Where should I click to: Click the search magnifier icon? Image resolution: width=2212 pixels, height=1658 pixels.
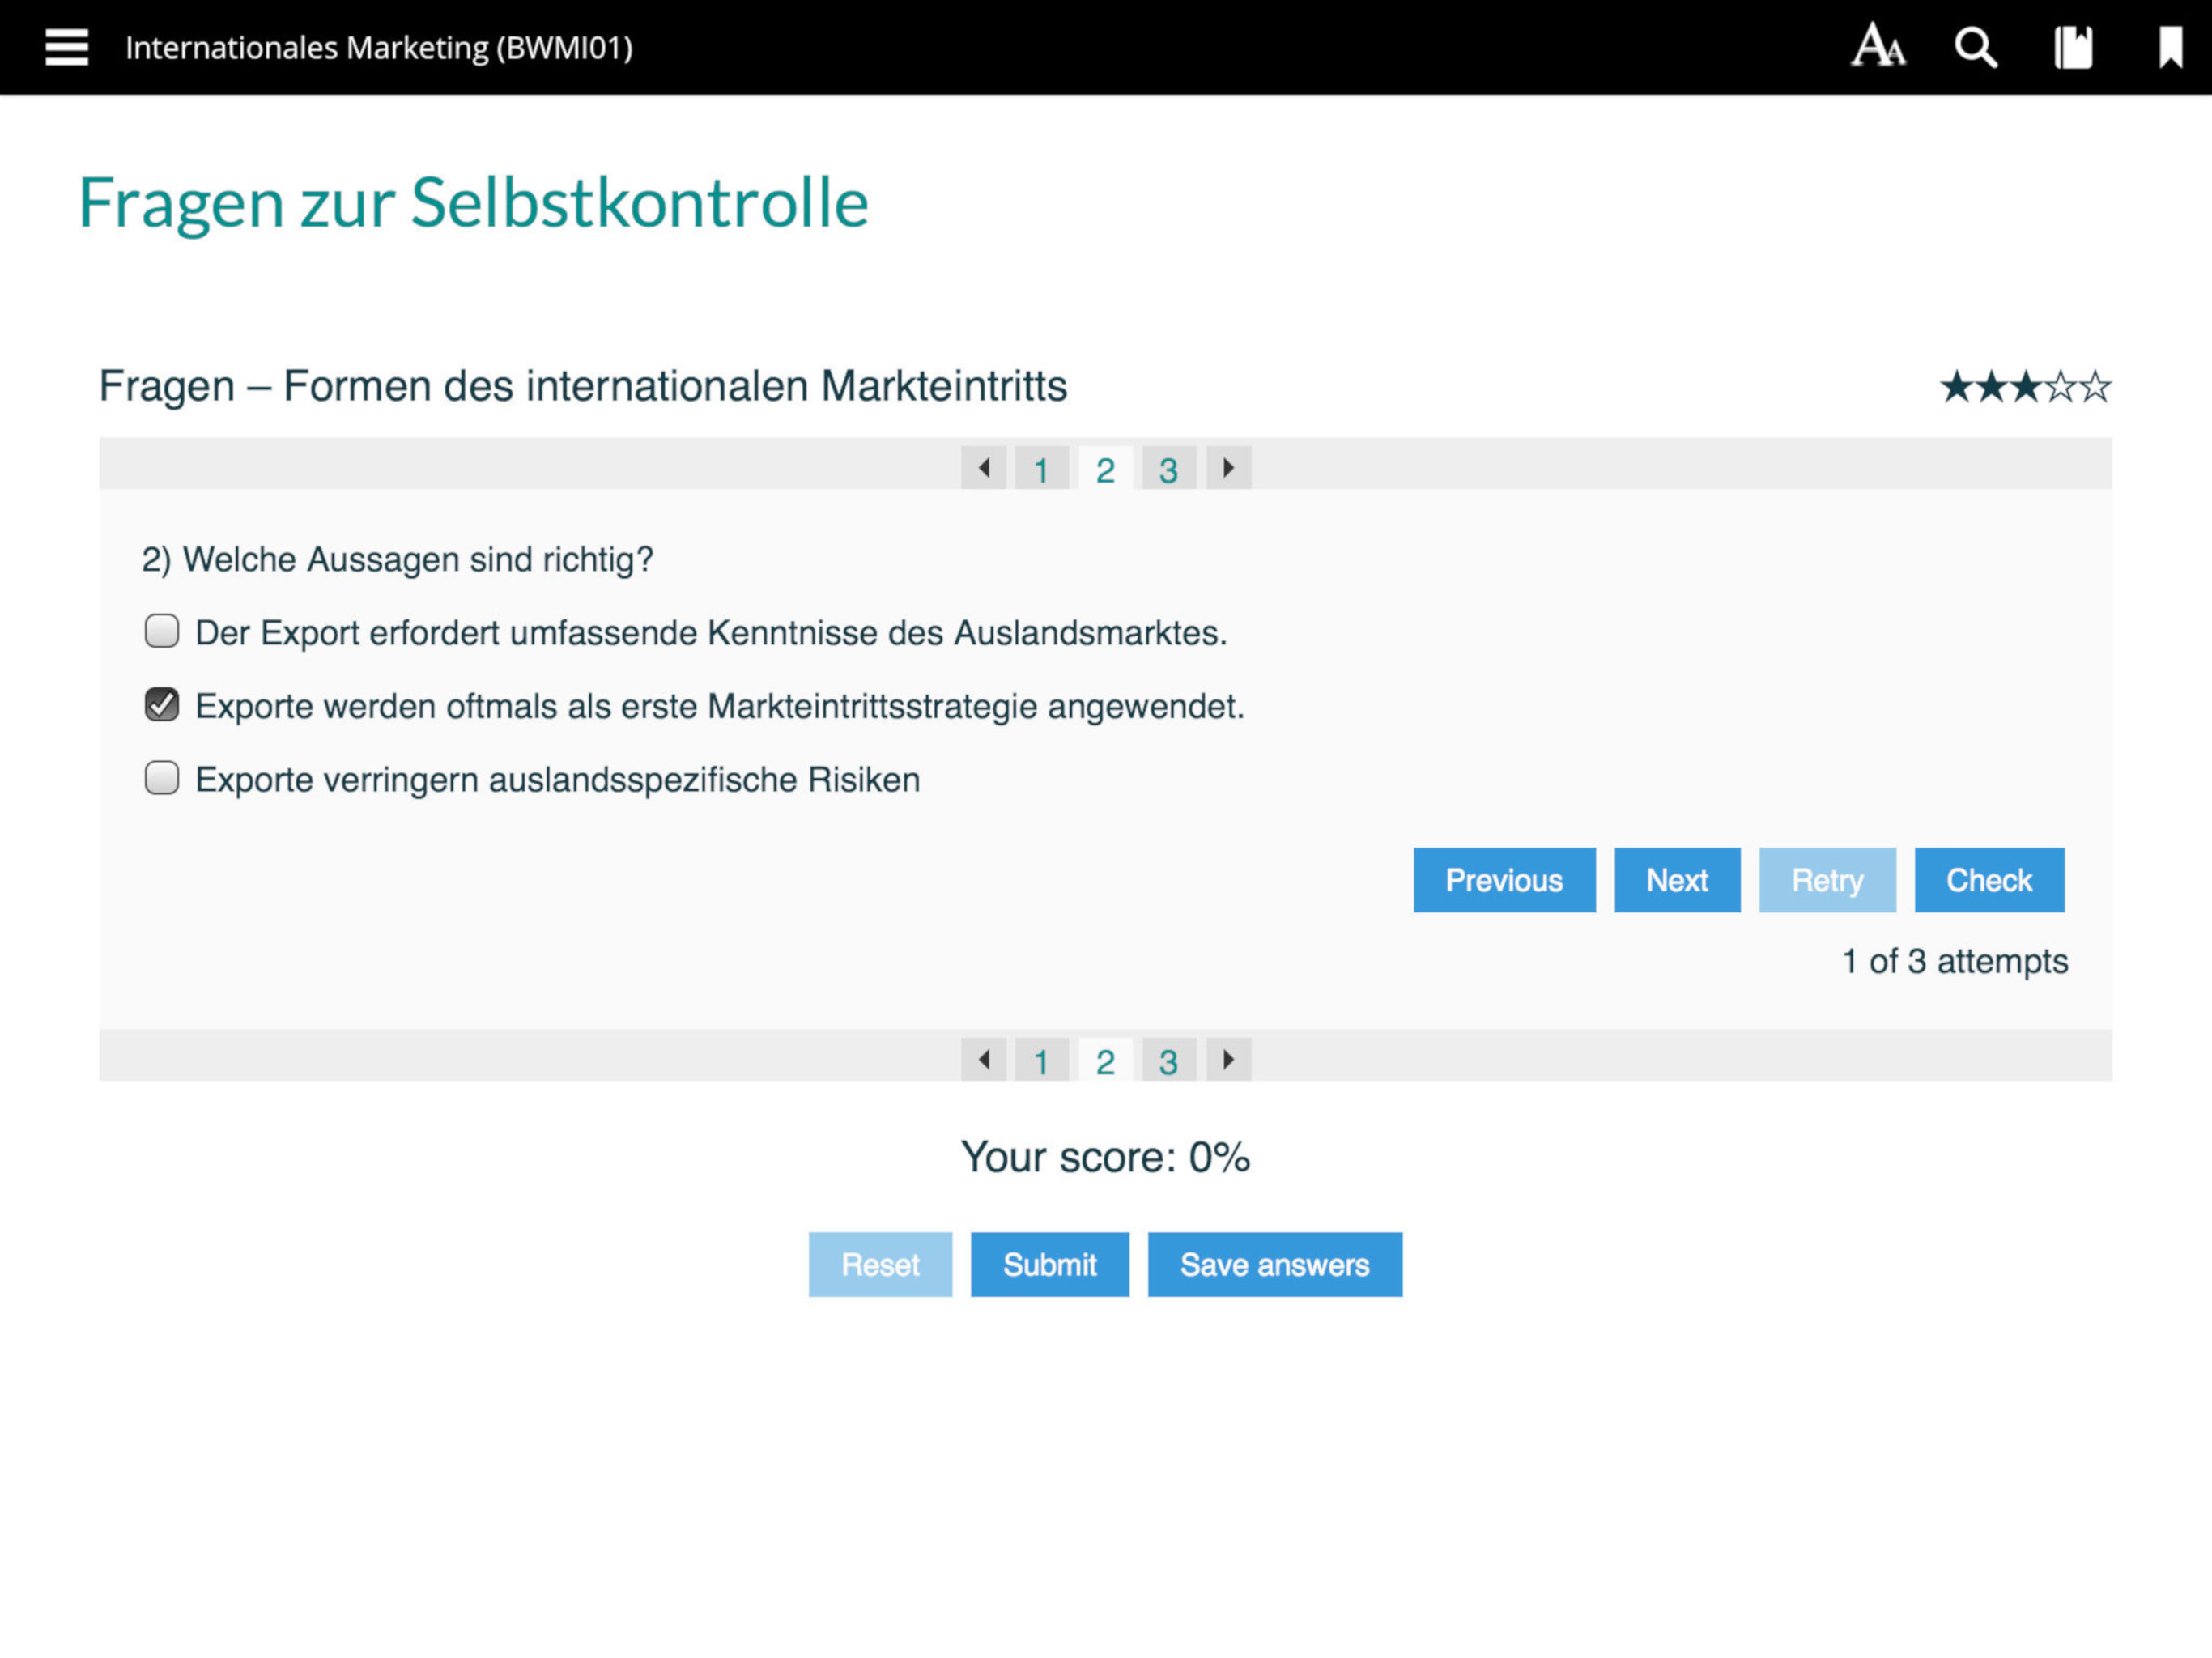1975,47
